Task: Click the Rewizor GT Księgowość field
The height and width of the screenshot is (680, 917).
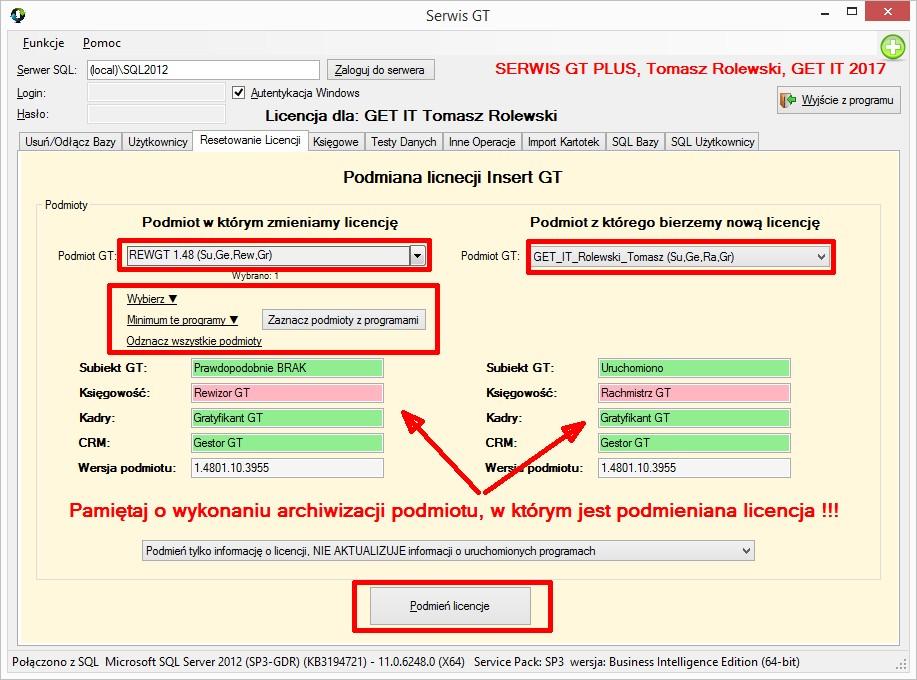Action: pos(287,393)
